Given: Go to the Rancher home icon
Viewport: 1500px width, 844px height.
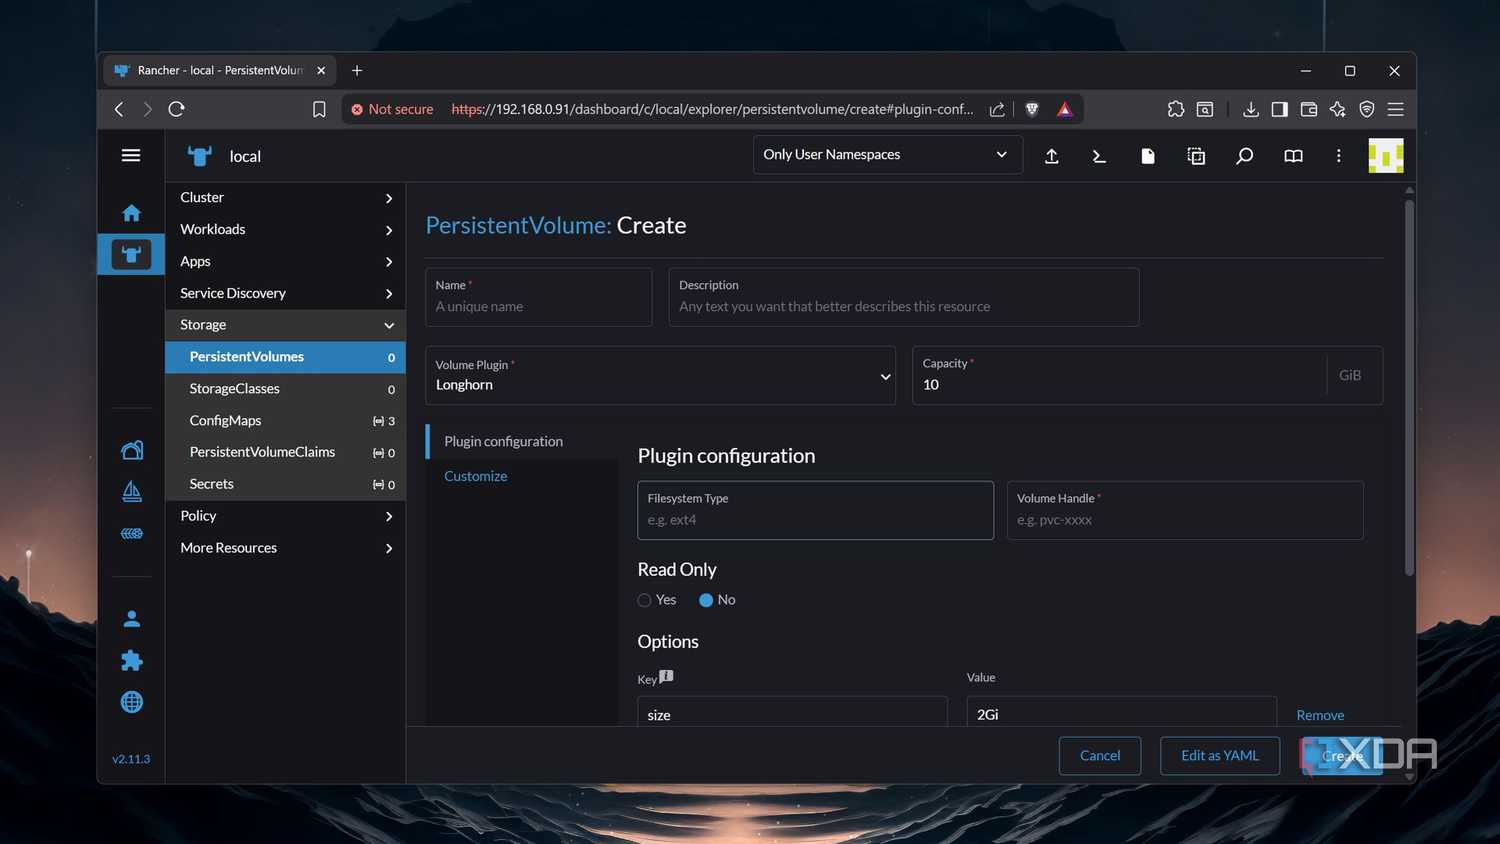Looking at the screenshot, I should pyautogui.click(x=131, y=213).
